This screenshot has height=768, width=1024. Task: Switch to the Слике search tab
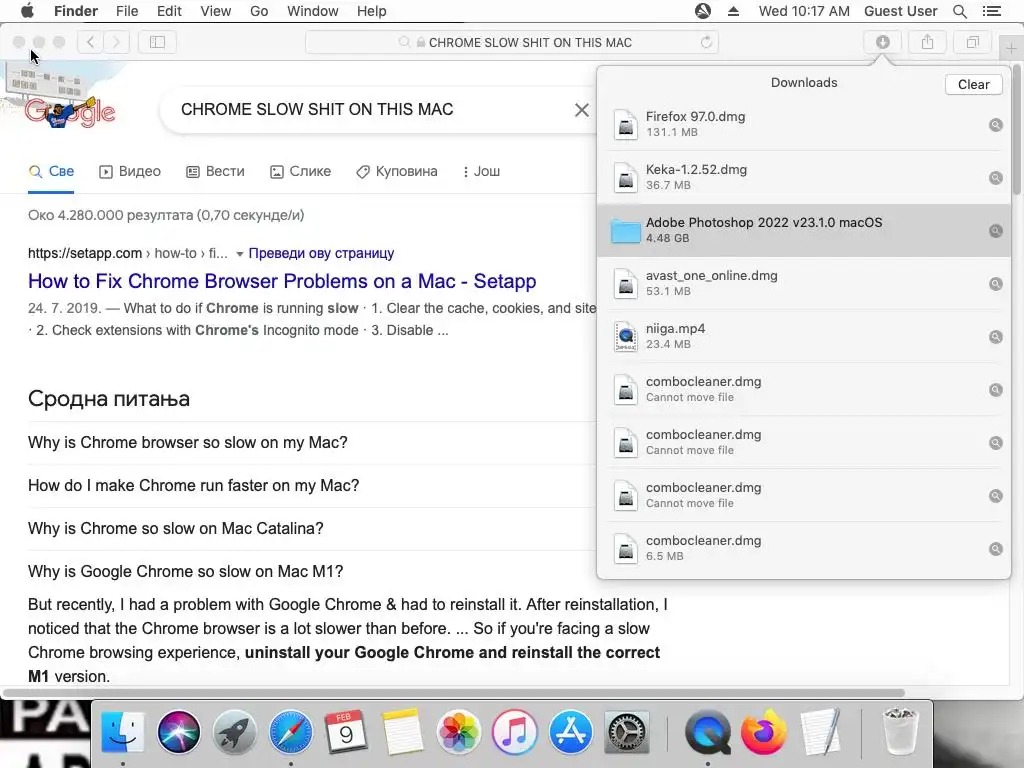pos(300,172)
